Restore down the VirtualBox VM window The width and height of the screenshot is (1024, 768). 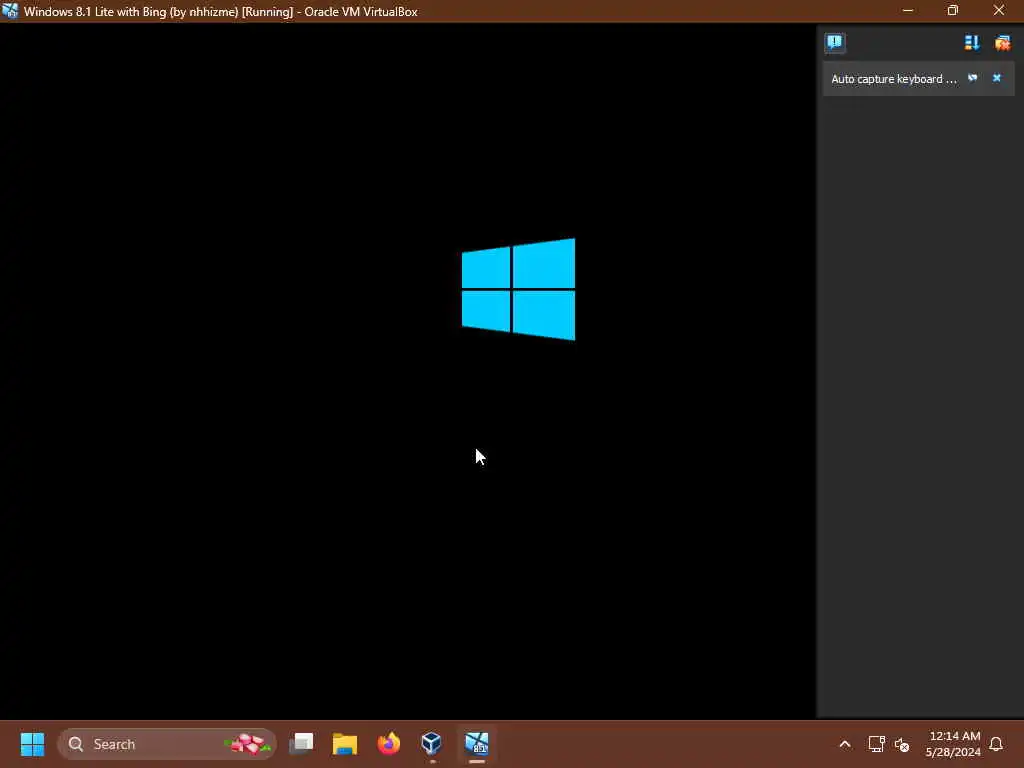click(x=953, y=10)
